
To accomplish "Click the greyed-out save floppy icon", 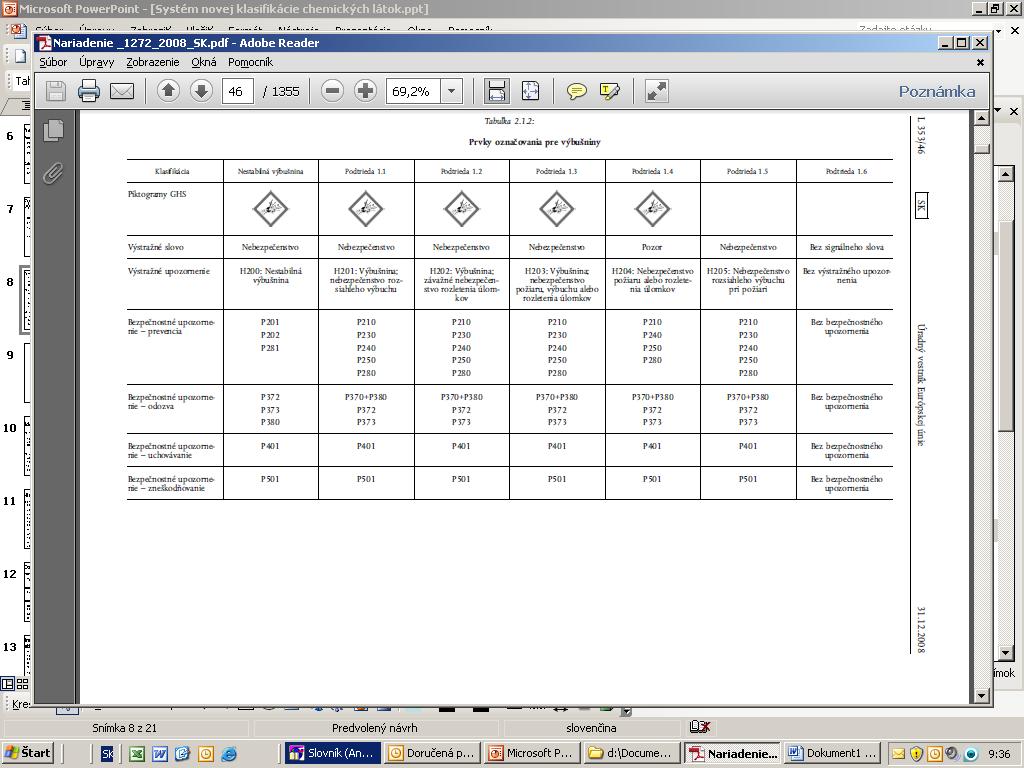I will click(56, 91).
